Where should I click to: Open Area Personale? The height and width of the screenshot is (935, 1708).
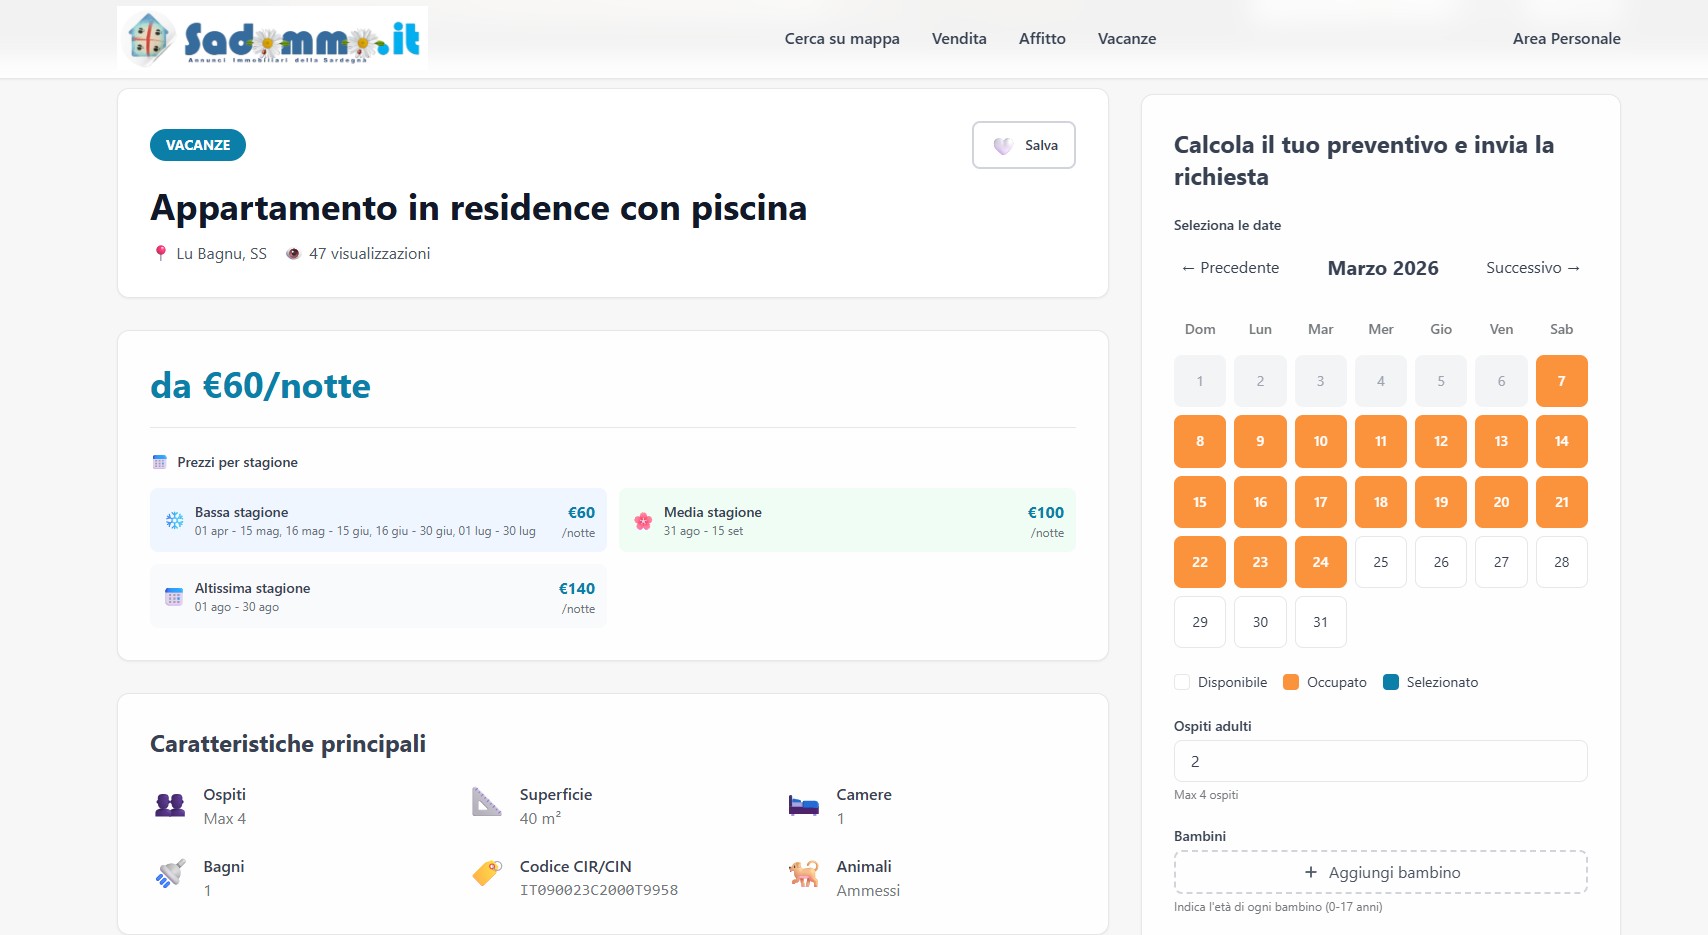pyautogui.click(x=1566, y=39)
